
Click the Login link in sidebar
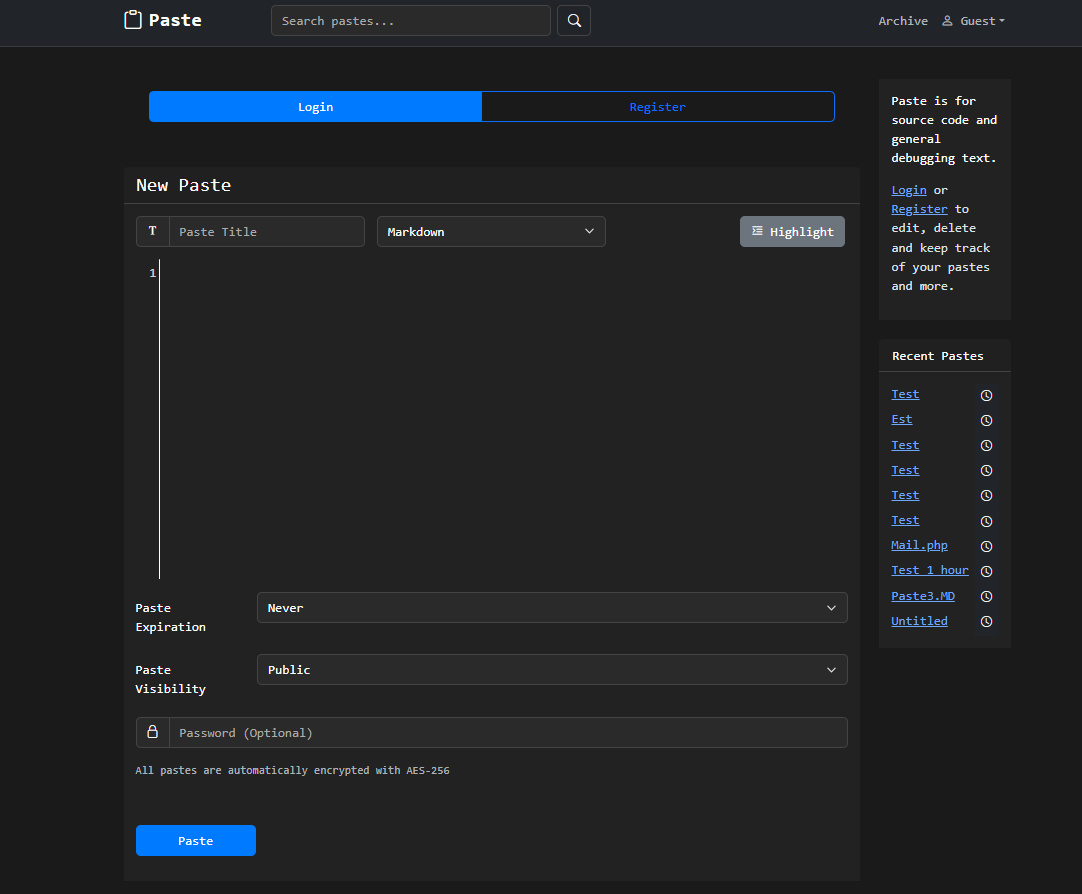click(x=908, y=190)
